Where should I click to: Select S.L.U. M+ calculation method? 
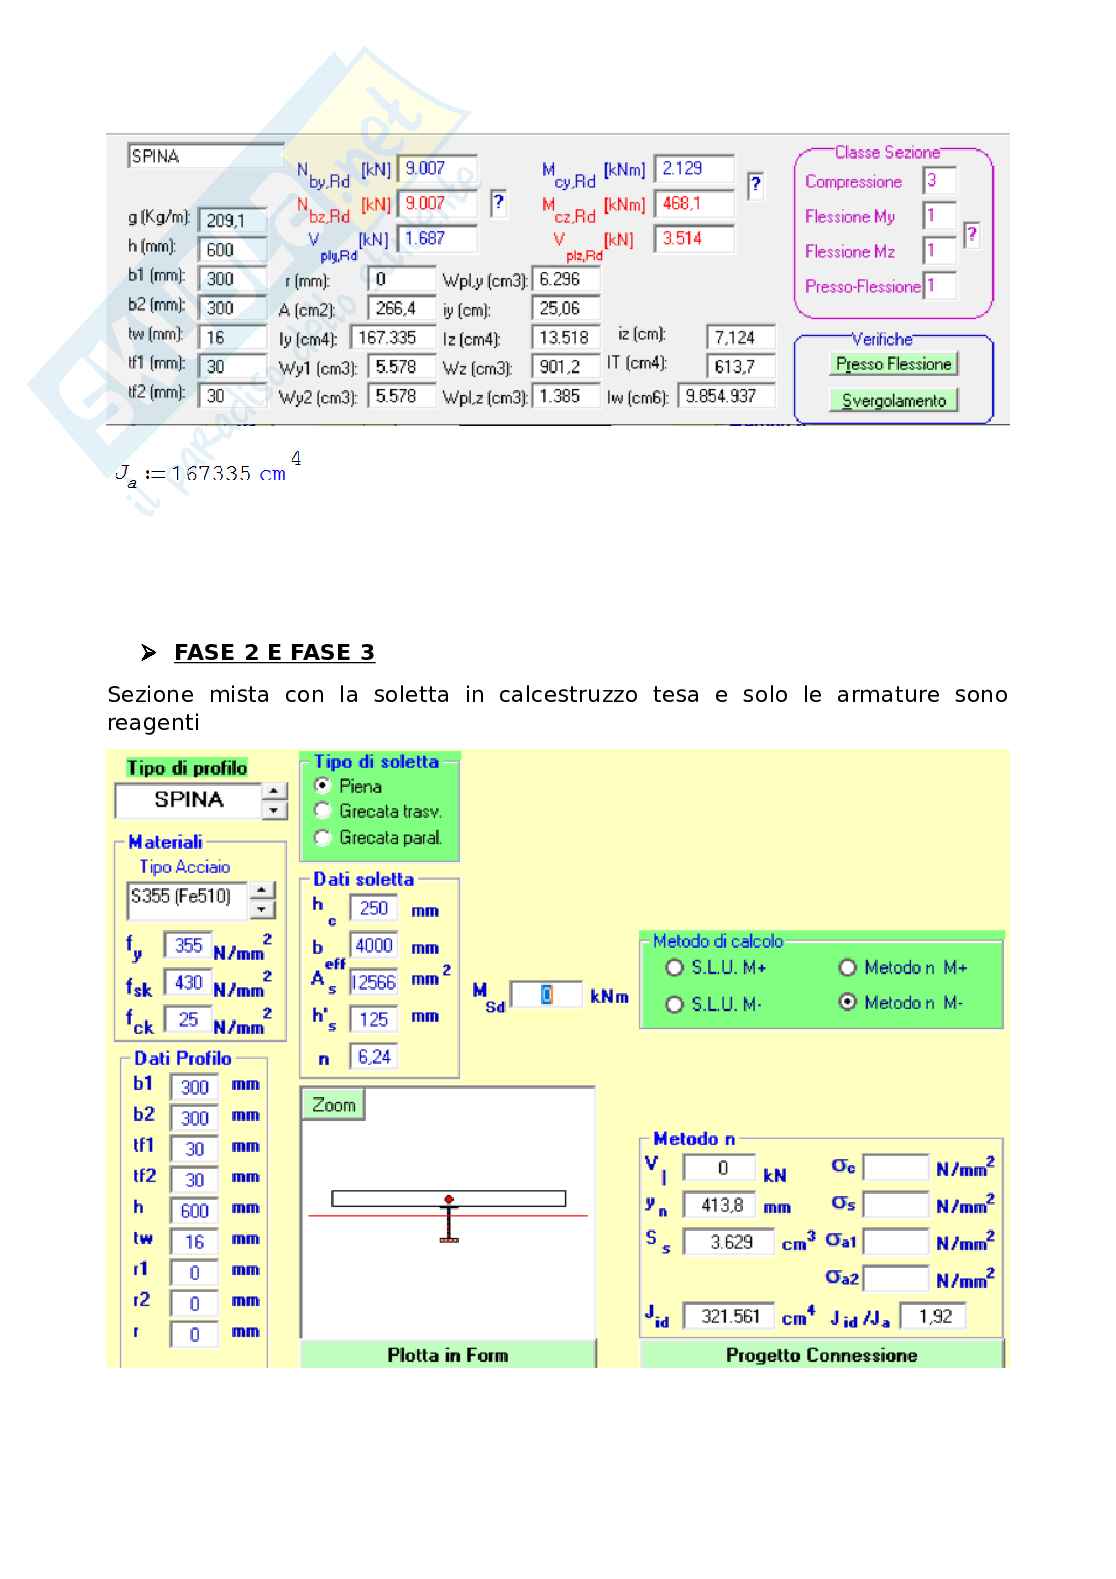pyautogui.click(x=675, y=967)
